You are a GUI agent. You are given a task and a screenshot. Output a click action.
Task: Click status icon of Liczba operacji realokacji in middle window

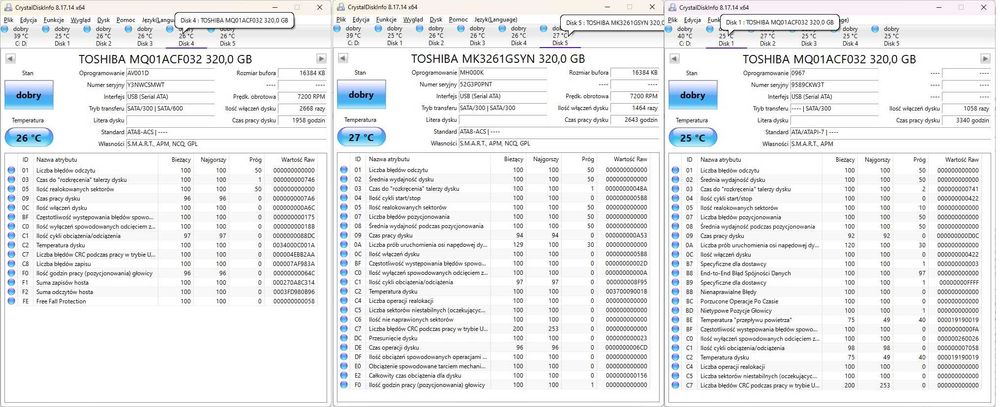tap(344, 301)
